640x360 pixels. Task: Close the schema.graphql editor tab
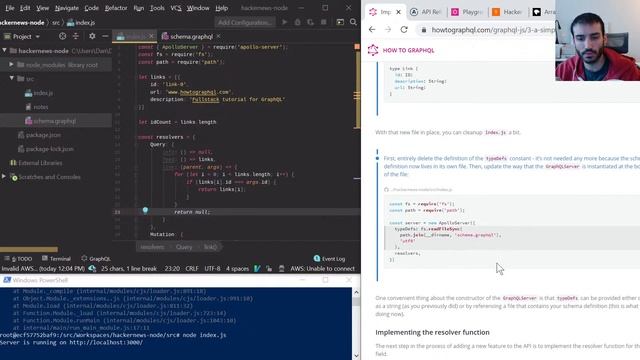219,36
